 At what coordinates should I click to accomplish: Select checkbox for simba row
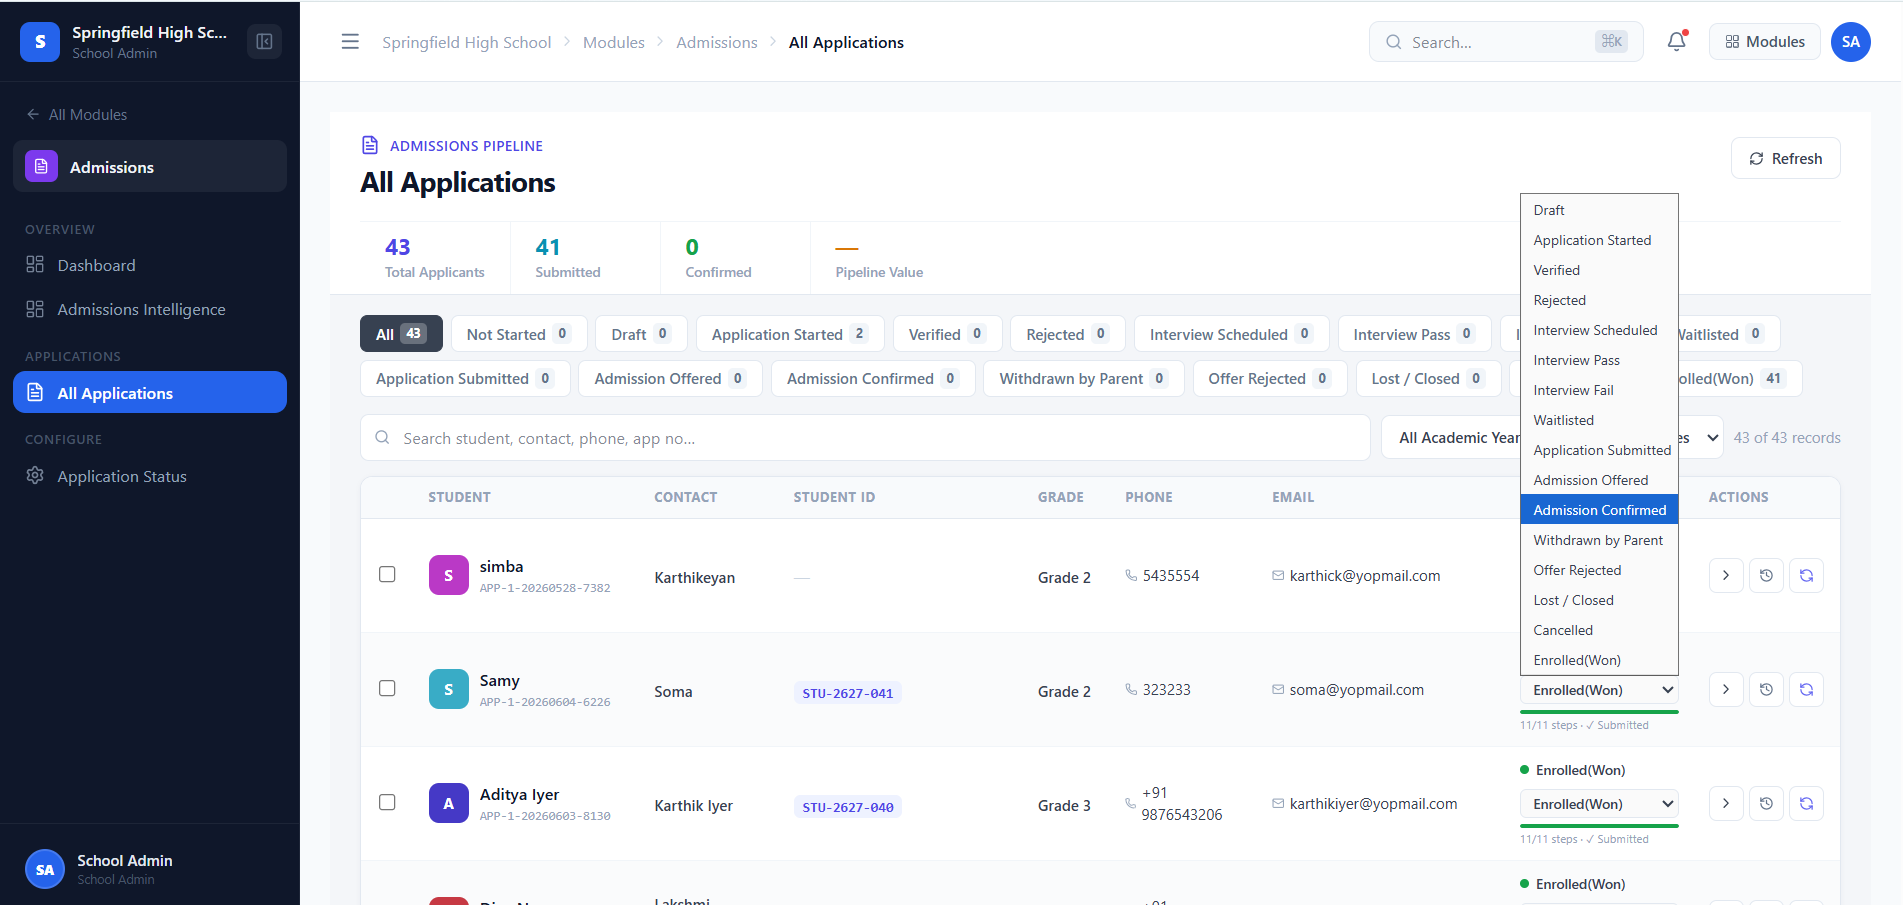point(387,574)
